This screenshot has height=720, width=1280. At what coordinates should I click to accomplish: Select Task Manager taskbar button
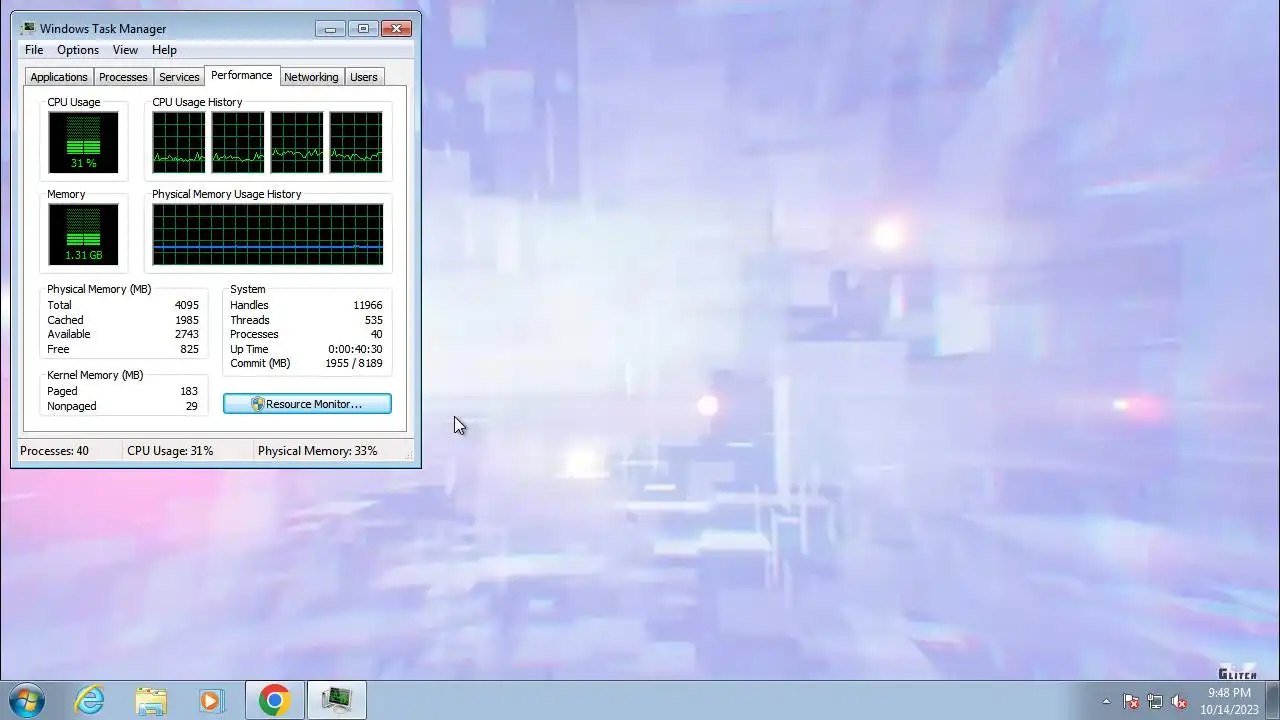pos(337,700)
